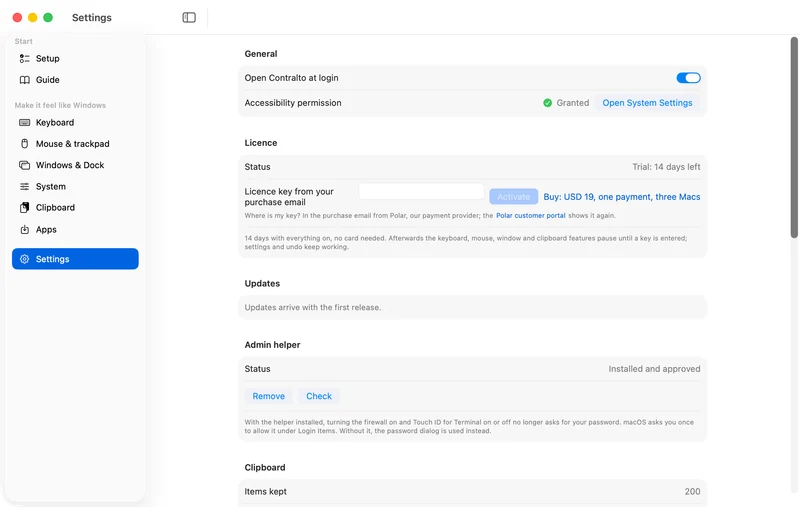
Task: Select Keyboard label in the sidebar
Action: coord(55,122)
